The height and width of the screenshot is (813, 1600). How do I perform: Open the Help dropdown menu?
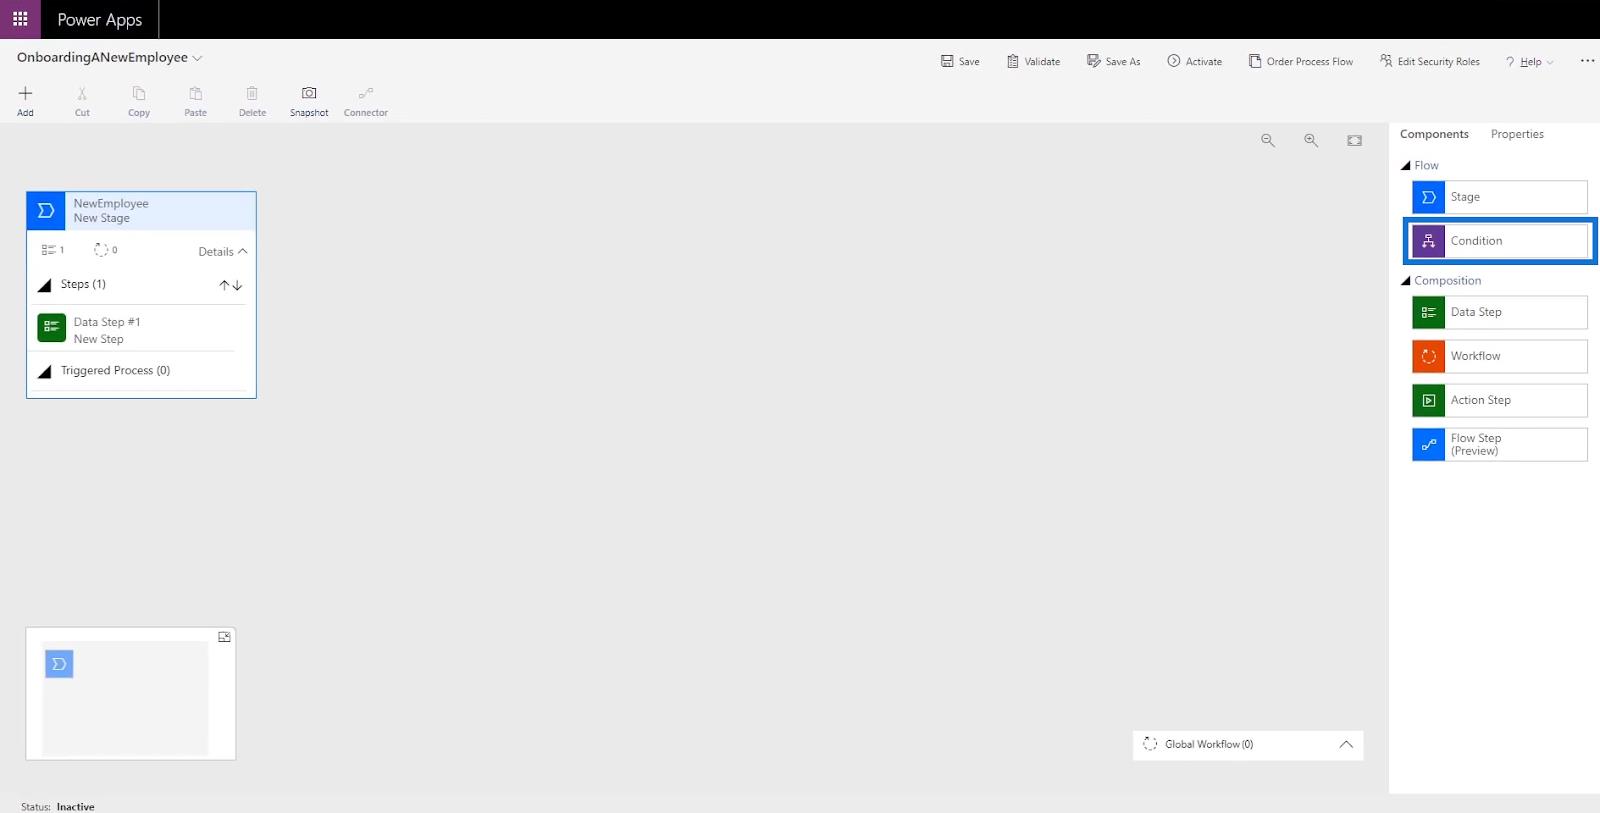coord(1530,62)
